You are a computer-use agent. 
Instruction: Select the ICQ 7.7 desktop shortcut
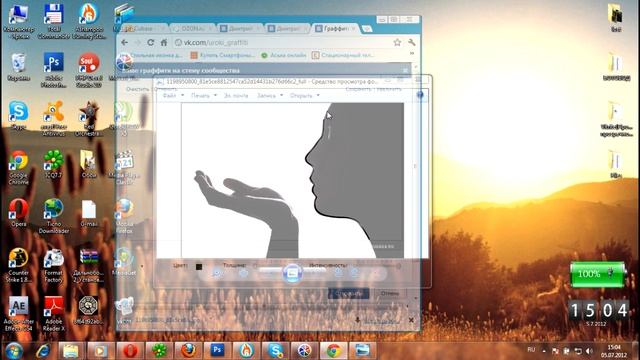tap(53, 164)
